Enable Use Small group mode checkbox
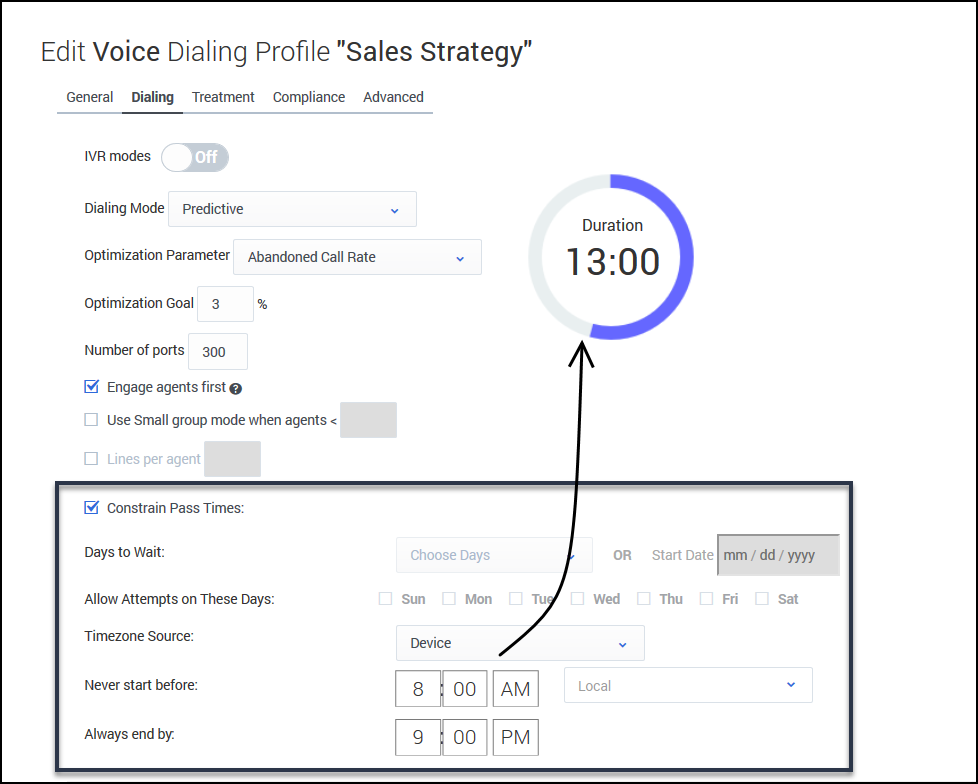The height and width of the screenshot is (784, 978). (92, 420)
